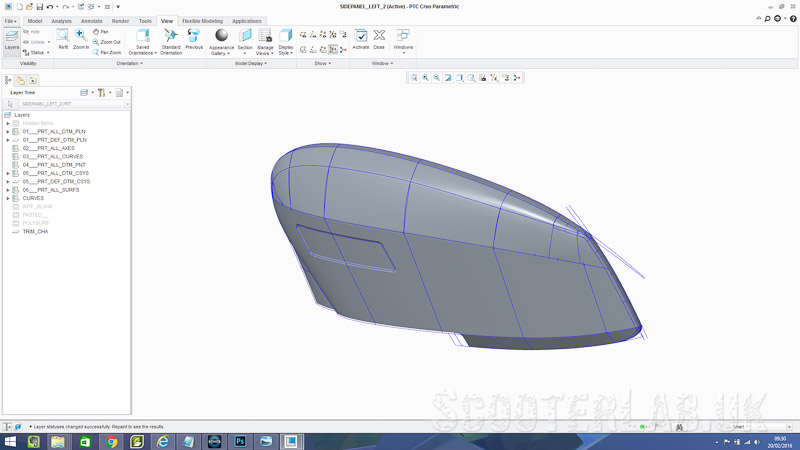The width and height of the screenshot is (800, 450).
Task: Click Repaint on the graphics toolbar
Action: (448, 78)
